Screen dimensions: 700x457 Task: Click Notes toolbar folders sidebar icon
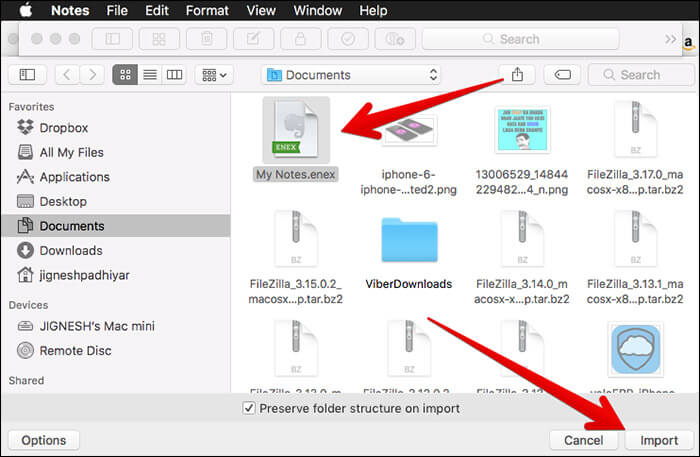[112, 39]
